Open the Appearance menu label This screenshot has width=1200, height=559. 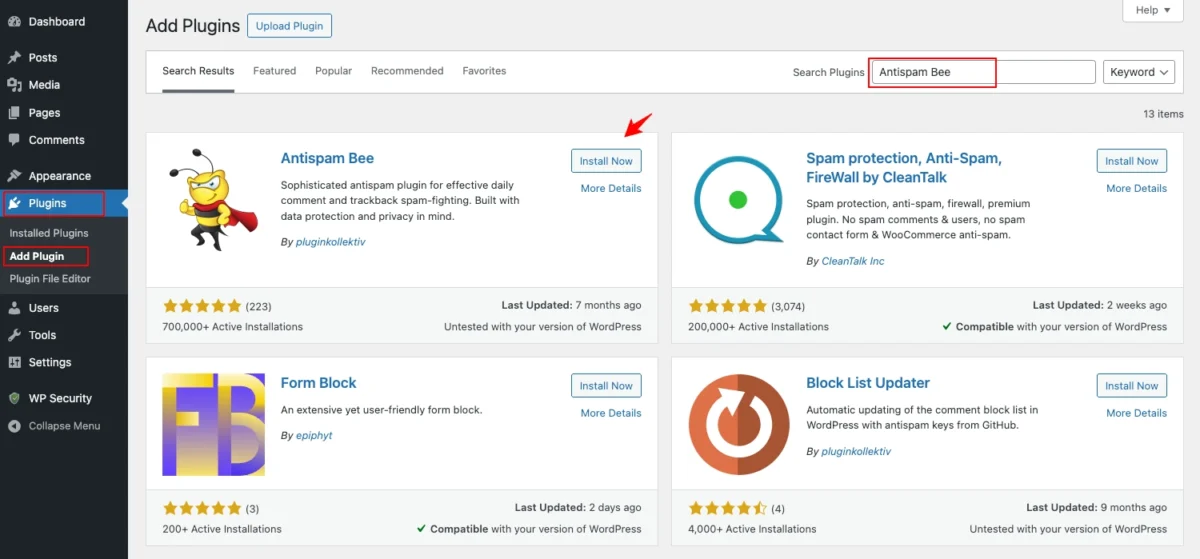pos(60,176)
